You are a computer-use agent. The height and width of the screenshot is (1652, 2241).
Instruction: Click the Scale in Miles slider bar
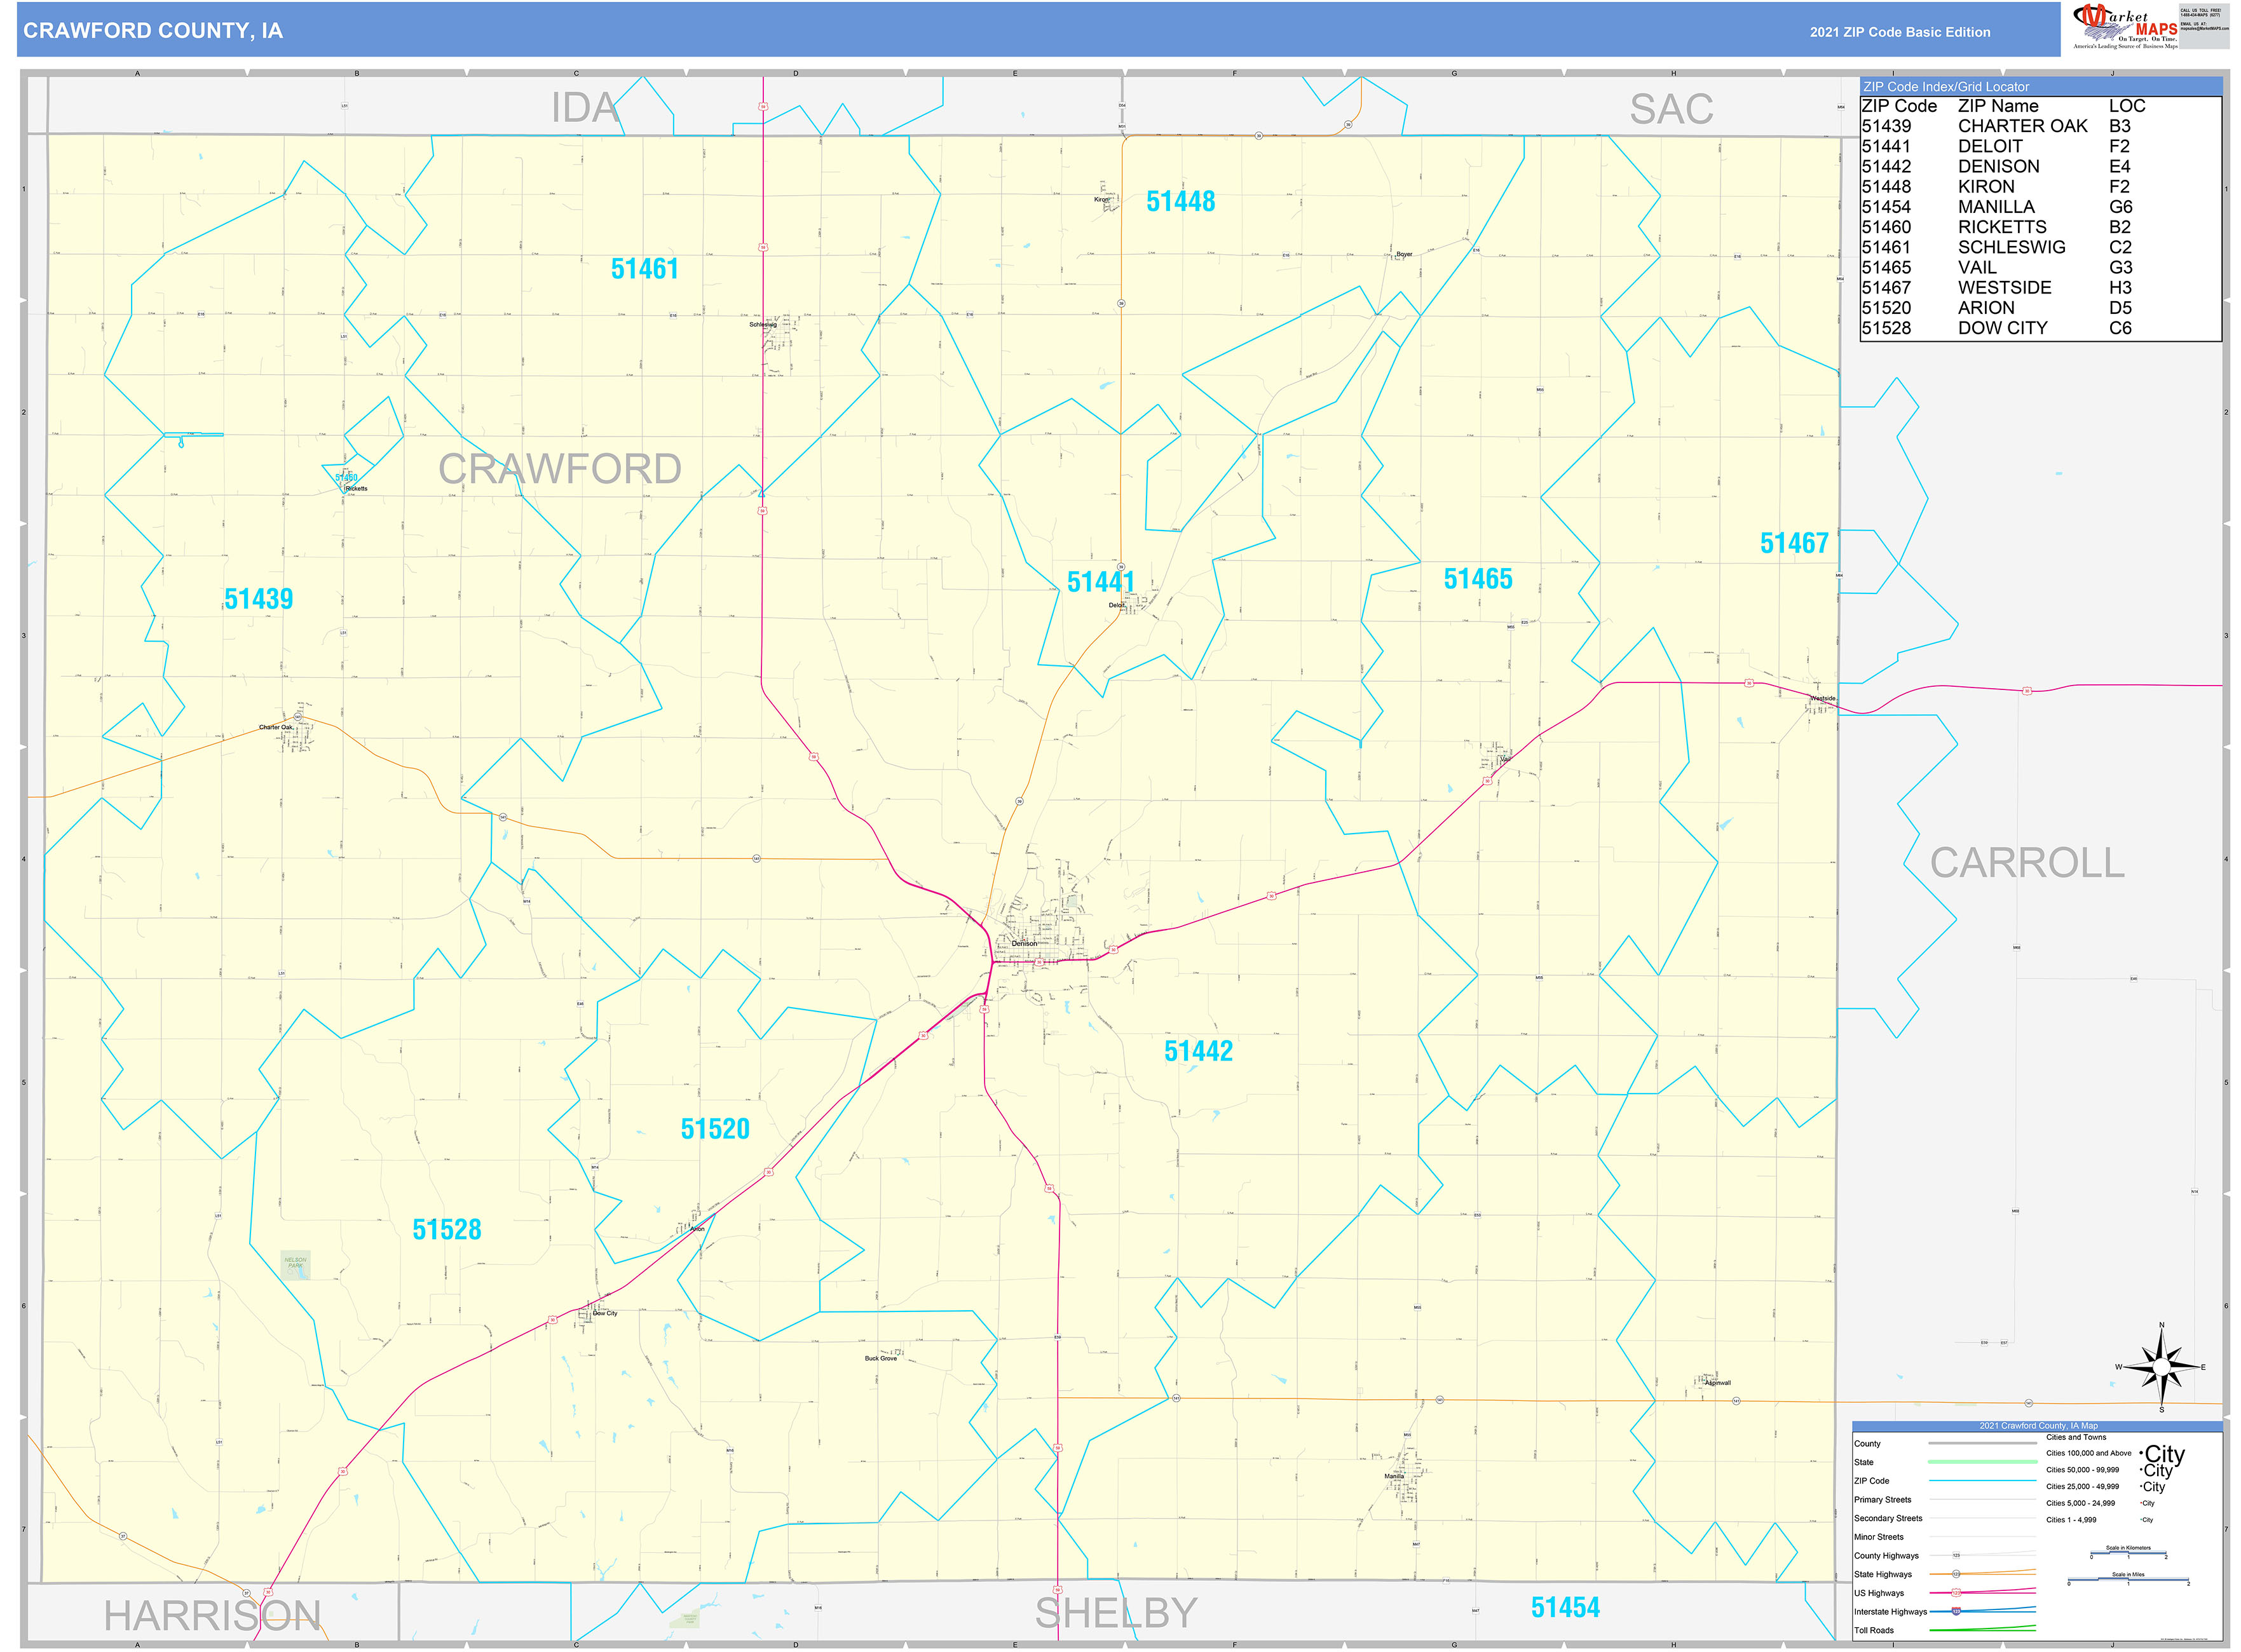(2128, 1579)
